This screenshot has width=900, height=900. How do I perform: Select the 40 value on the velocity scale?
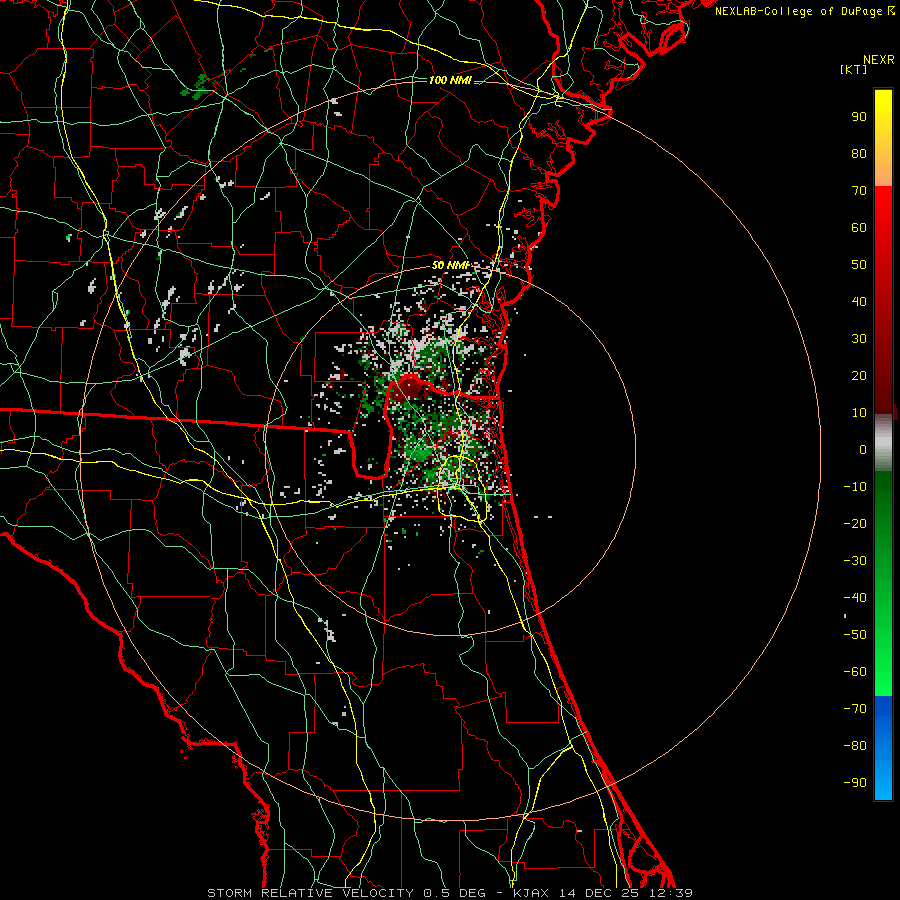[859, 302]
